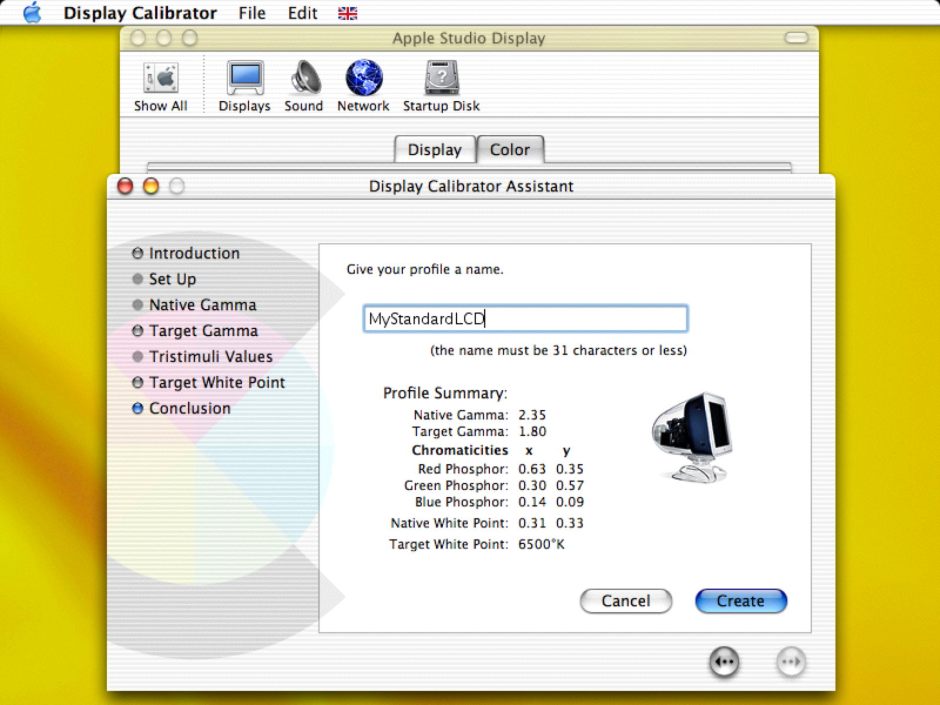Click the UK flag input menu
The height and width of the screenshot is (705, 940).
click(x=348, y=13)
